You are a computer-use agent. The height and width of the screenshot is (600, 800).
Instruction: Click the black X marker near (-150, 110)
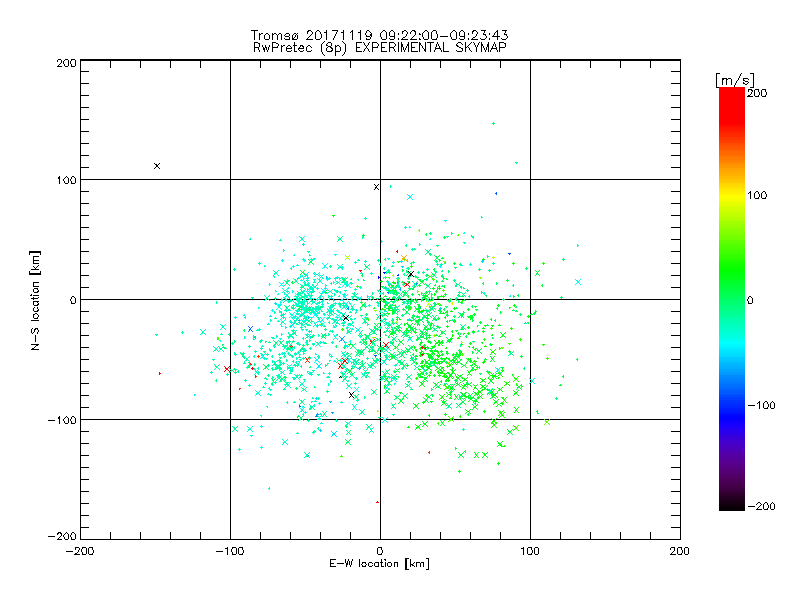[157, 166]
